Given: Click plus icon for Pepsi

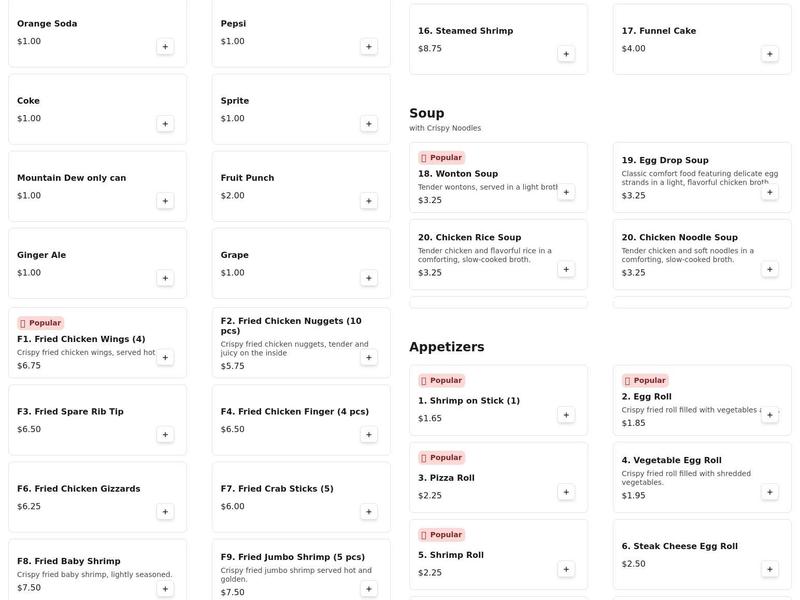Looking at the screenshot, I should coord(369,46).
